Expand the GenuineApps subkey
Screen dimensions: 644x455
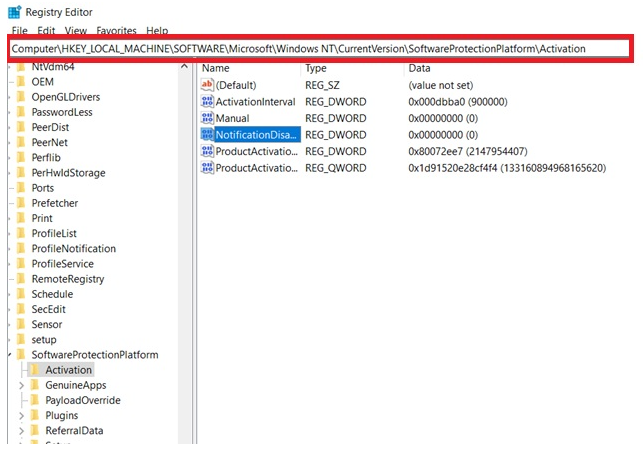22,385
